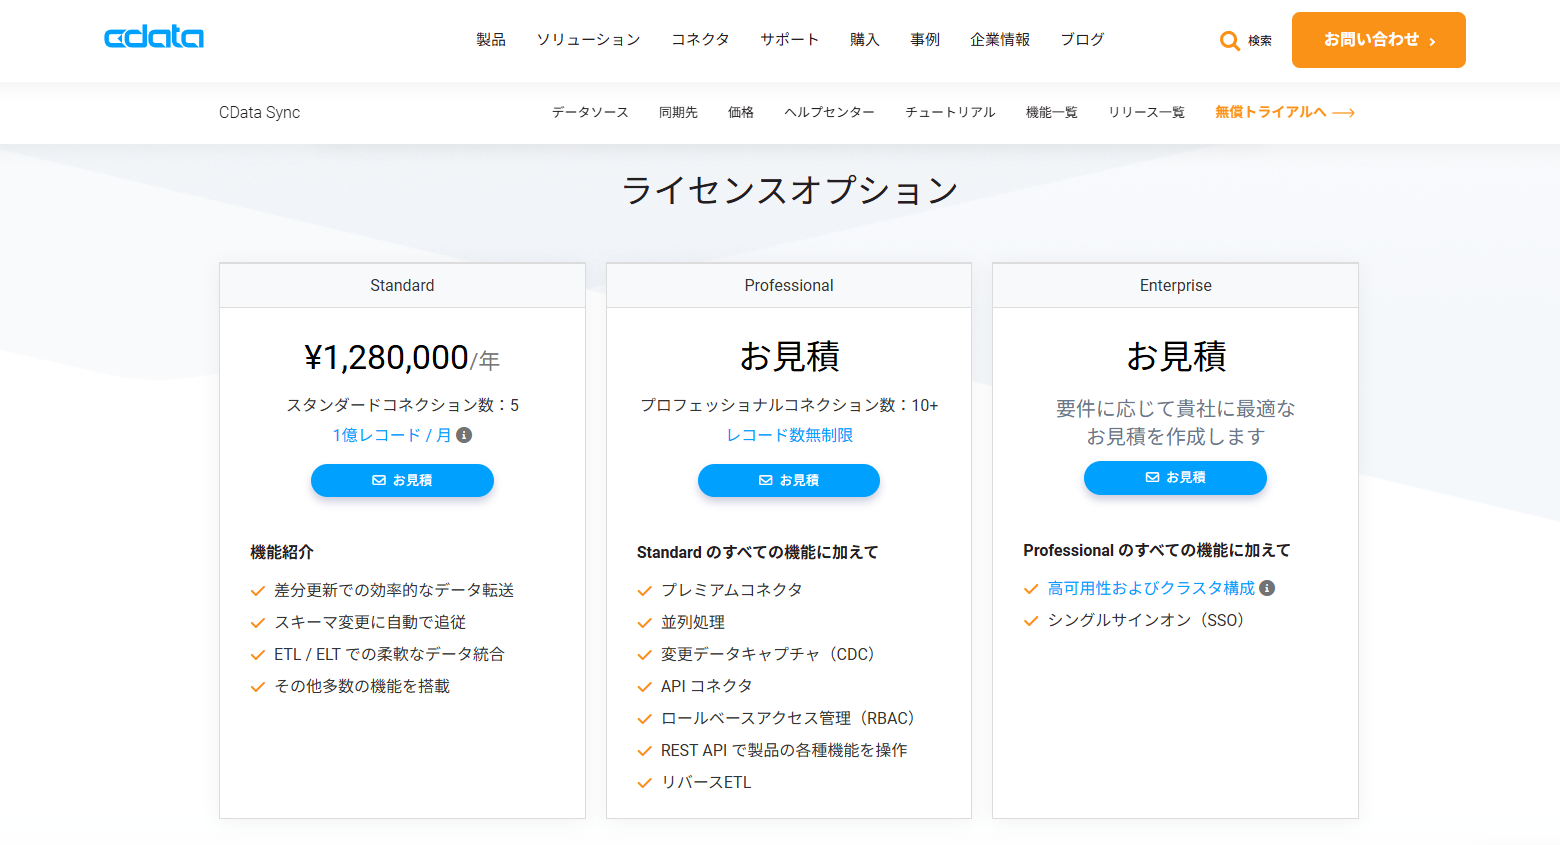Click arrow icon after 無償トライアルへ

point(1344,113)
